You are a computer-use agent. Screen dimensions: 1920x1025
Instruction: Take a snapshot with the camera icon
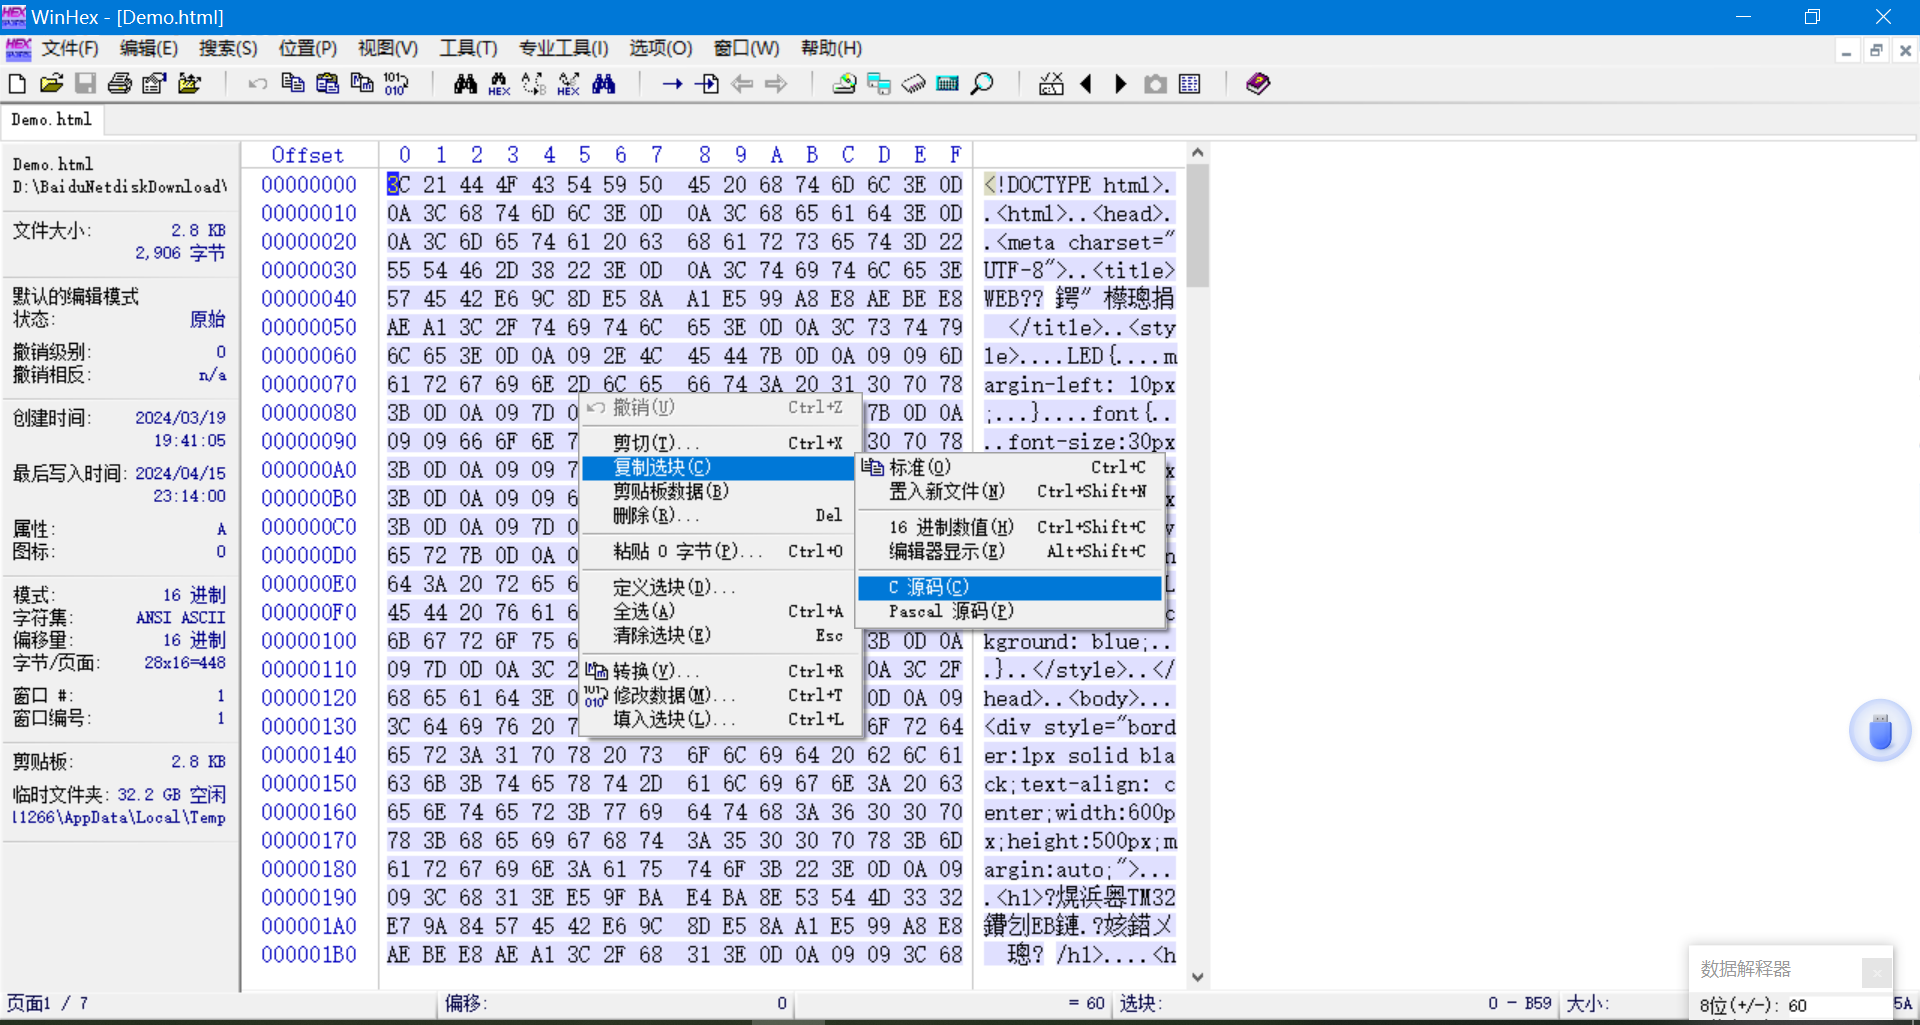coord(1154,84)
